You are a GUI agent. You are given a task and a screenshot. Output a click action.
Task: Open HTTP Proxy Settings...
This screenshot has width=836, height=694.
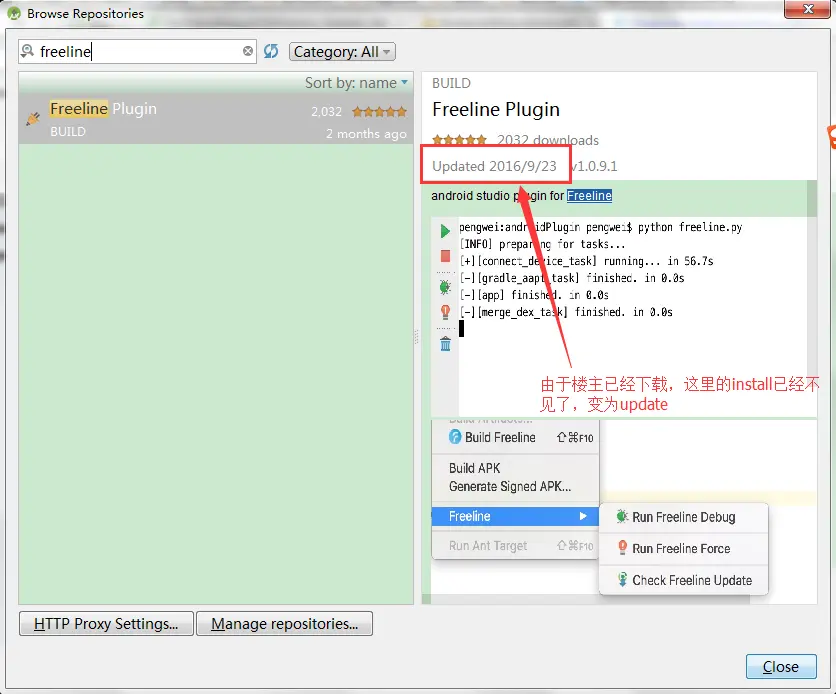(x=106, y=624)
